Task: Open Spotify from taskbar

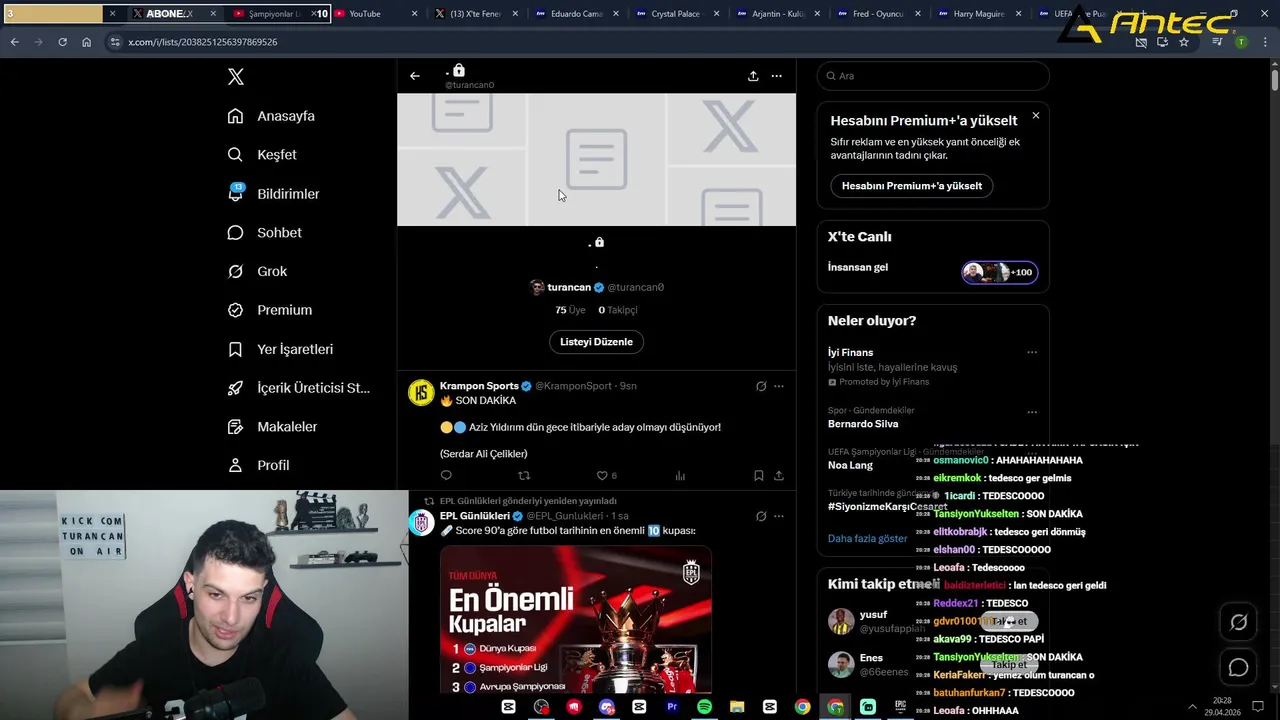Action: click(x=704, y=707)
